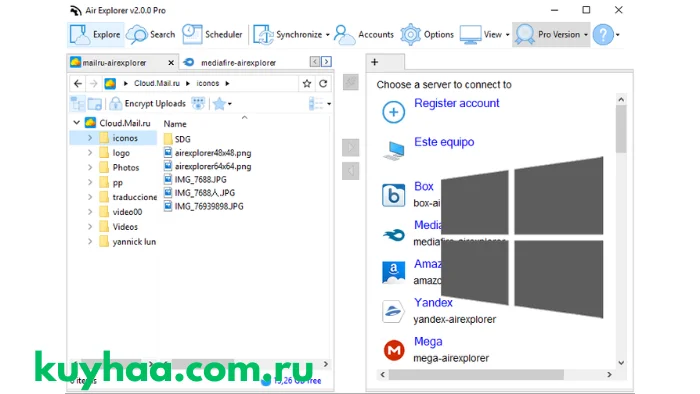The height and width of the screenshot is (394, 700).
Task: Open the Synchronize dropdown arrow
Action: [328, 35]
